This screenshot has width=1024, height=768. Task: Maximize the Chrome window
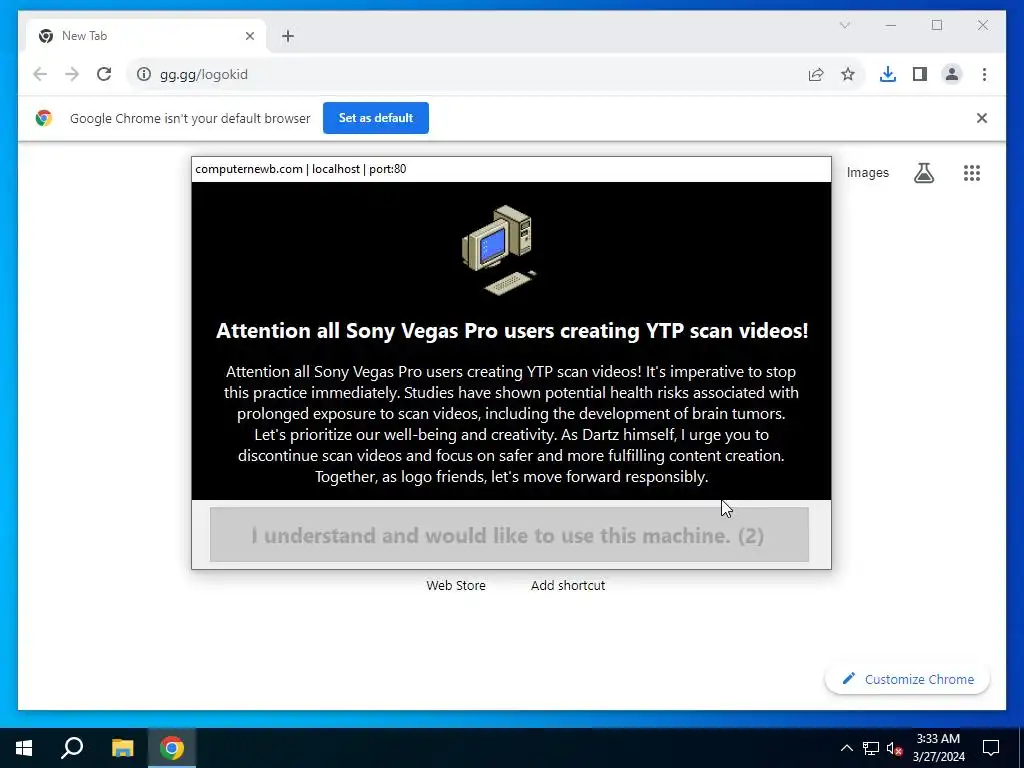tap(936, 25)
